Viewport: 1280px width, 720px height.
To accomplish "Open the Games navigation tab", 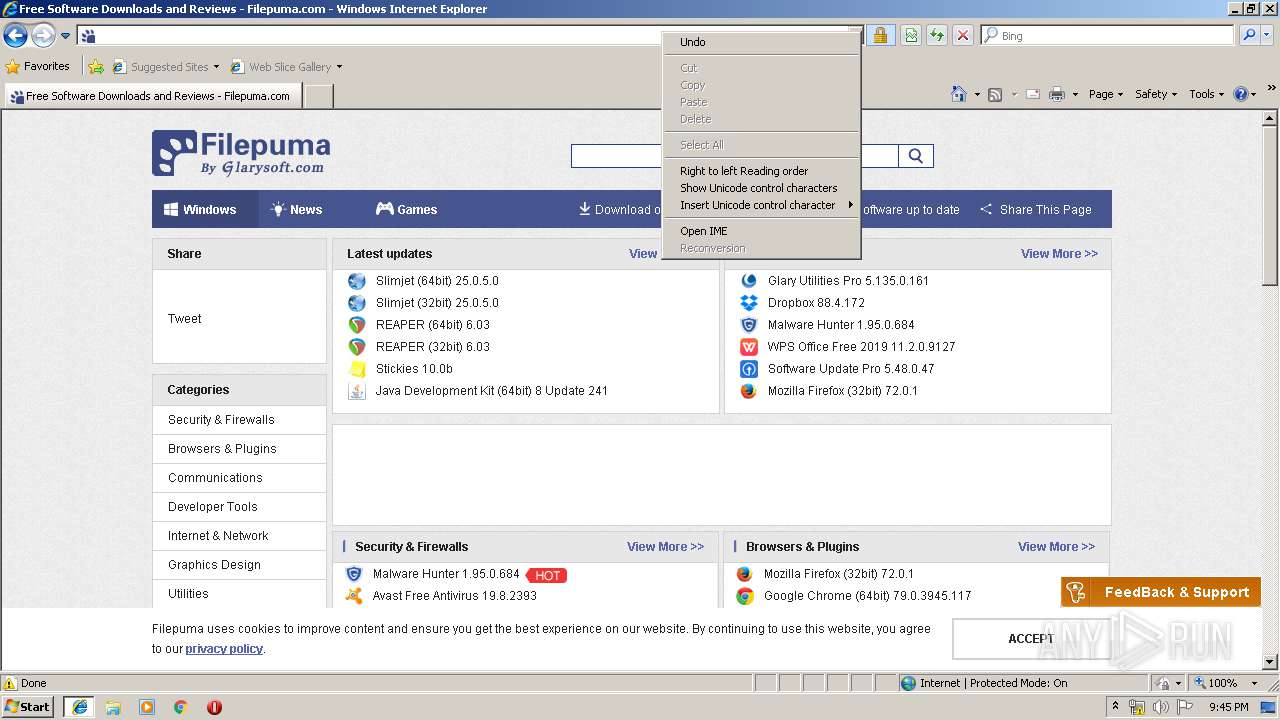I will pos(406,209).
